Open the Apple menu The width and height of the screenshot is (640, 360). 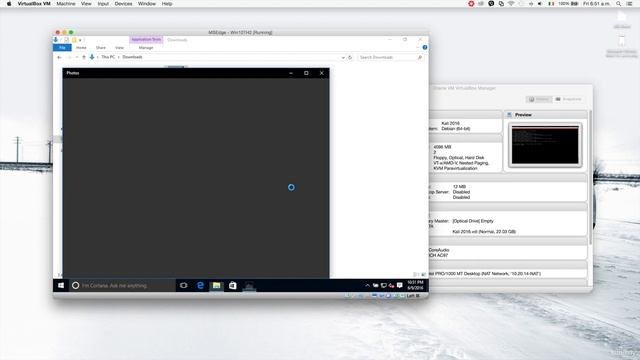pyautogui.click(x=9, y=4)
